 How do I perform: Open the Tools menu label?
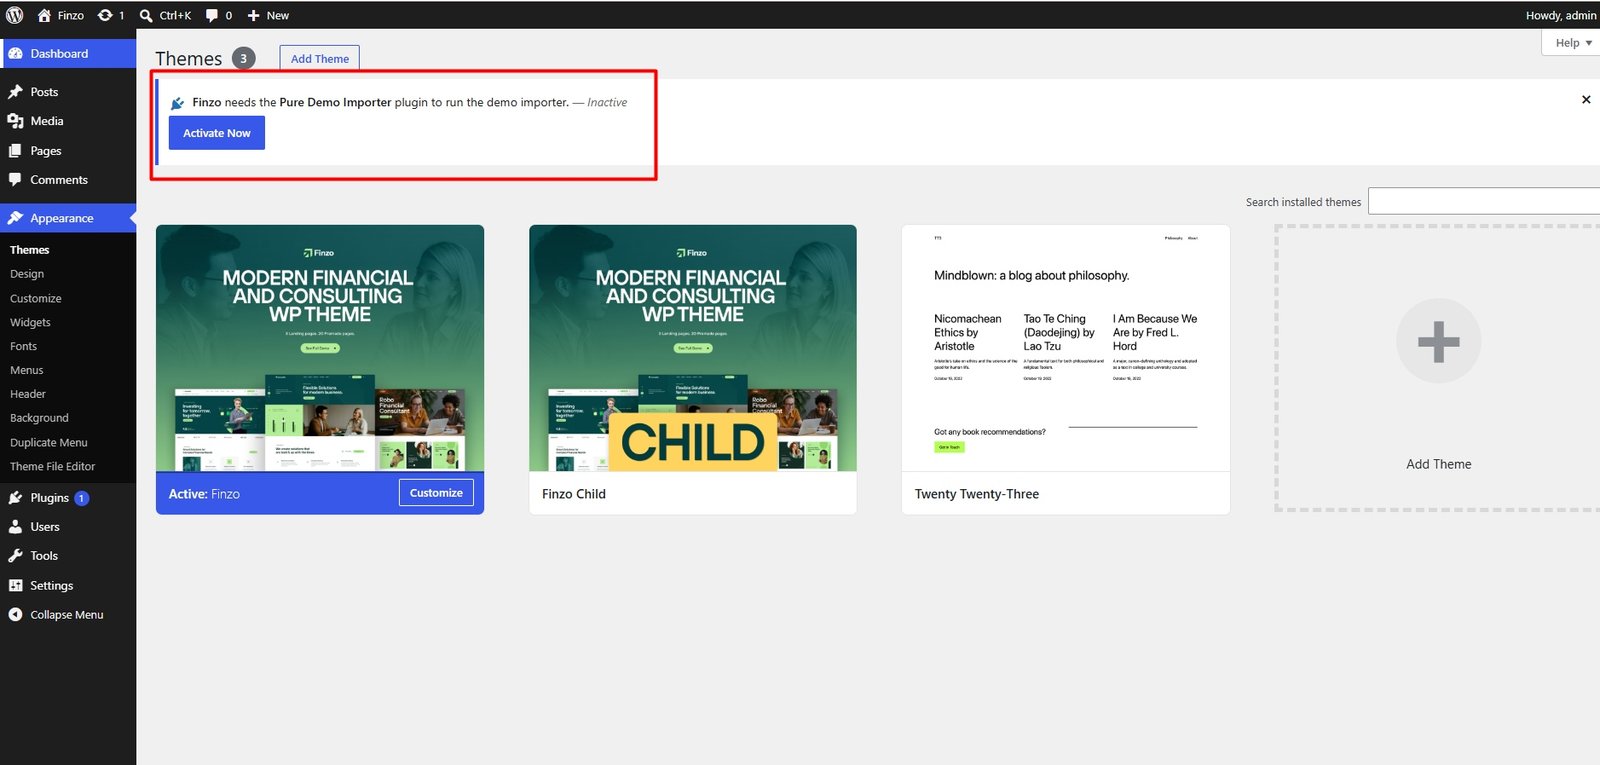pos(44,556)
